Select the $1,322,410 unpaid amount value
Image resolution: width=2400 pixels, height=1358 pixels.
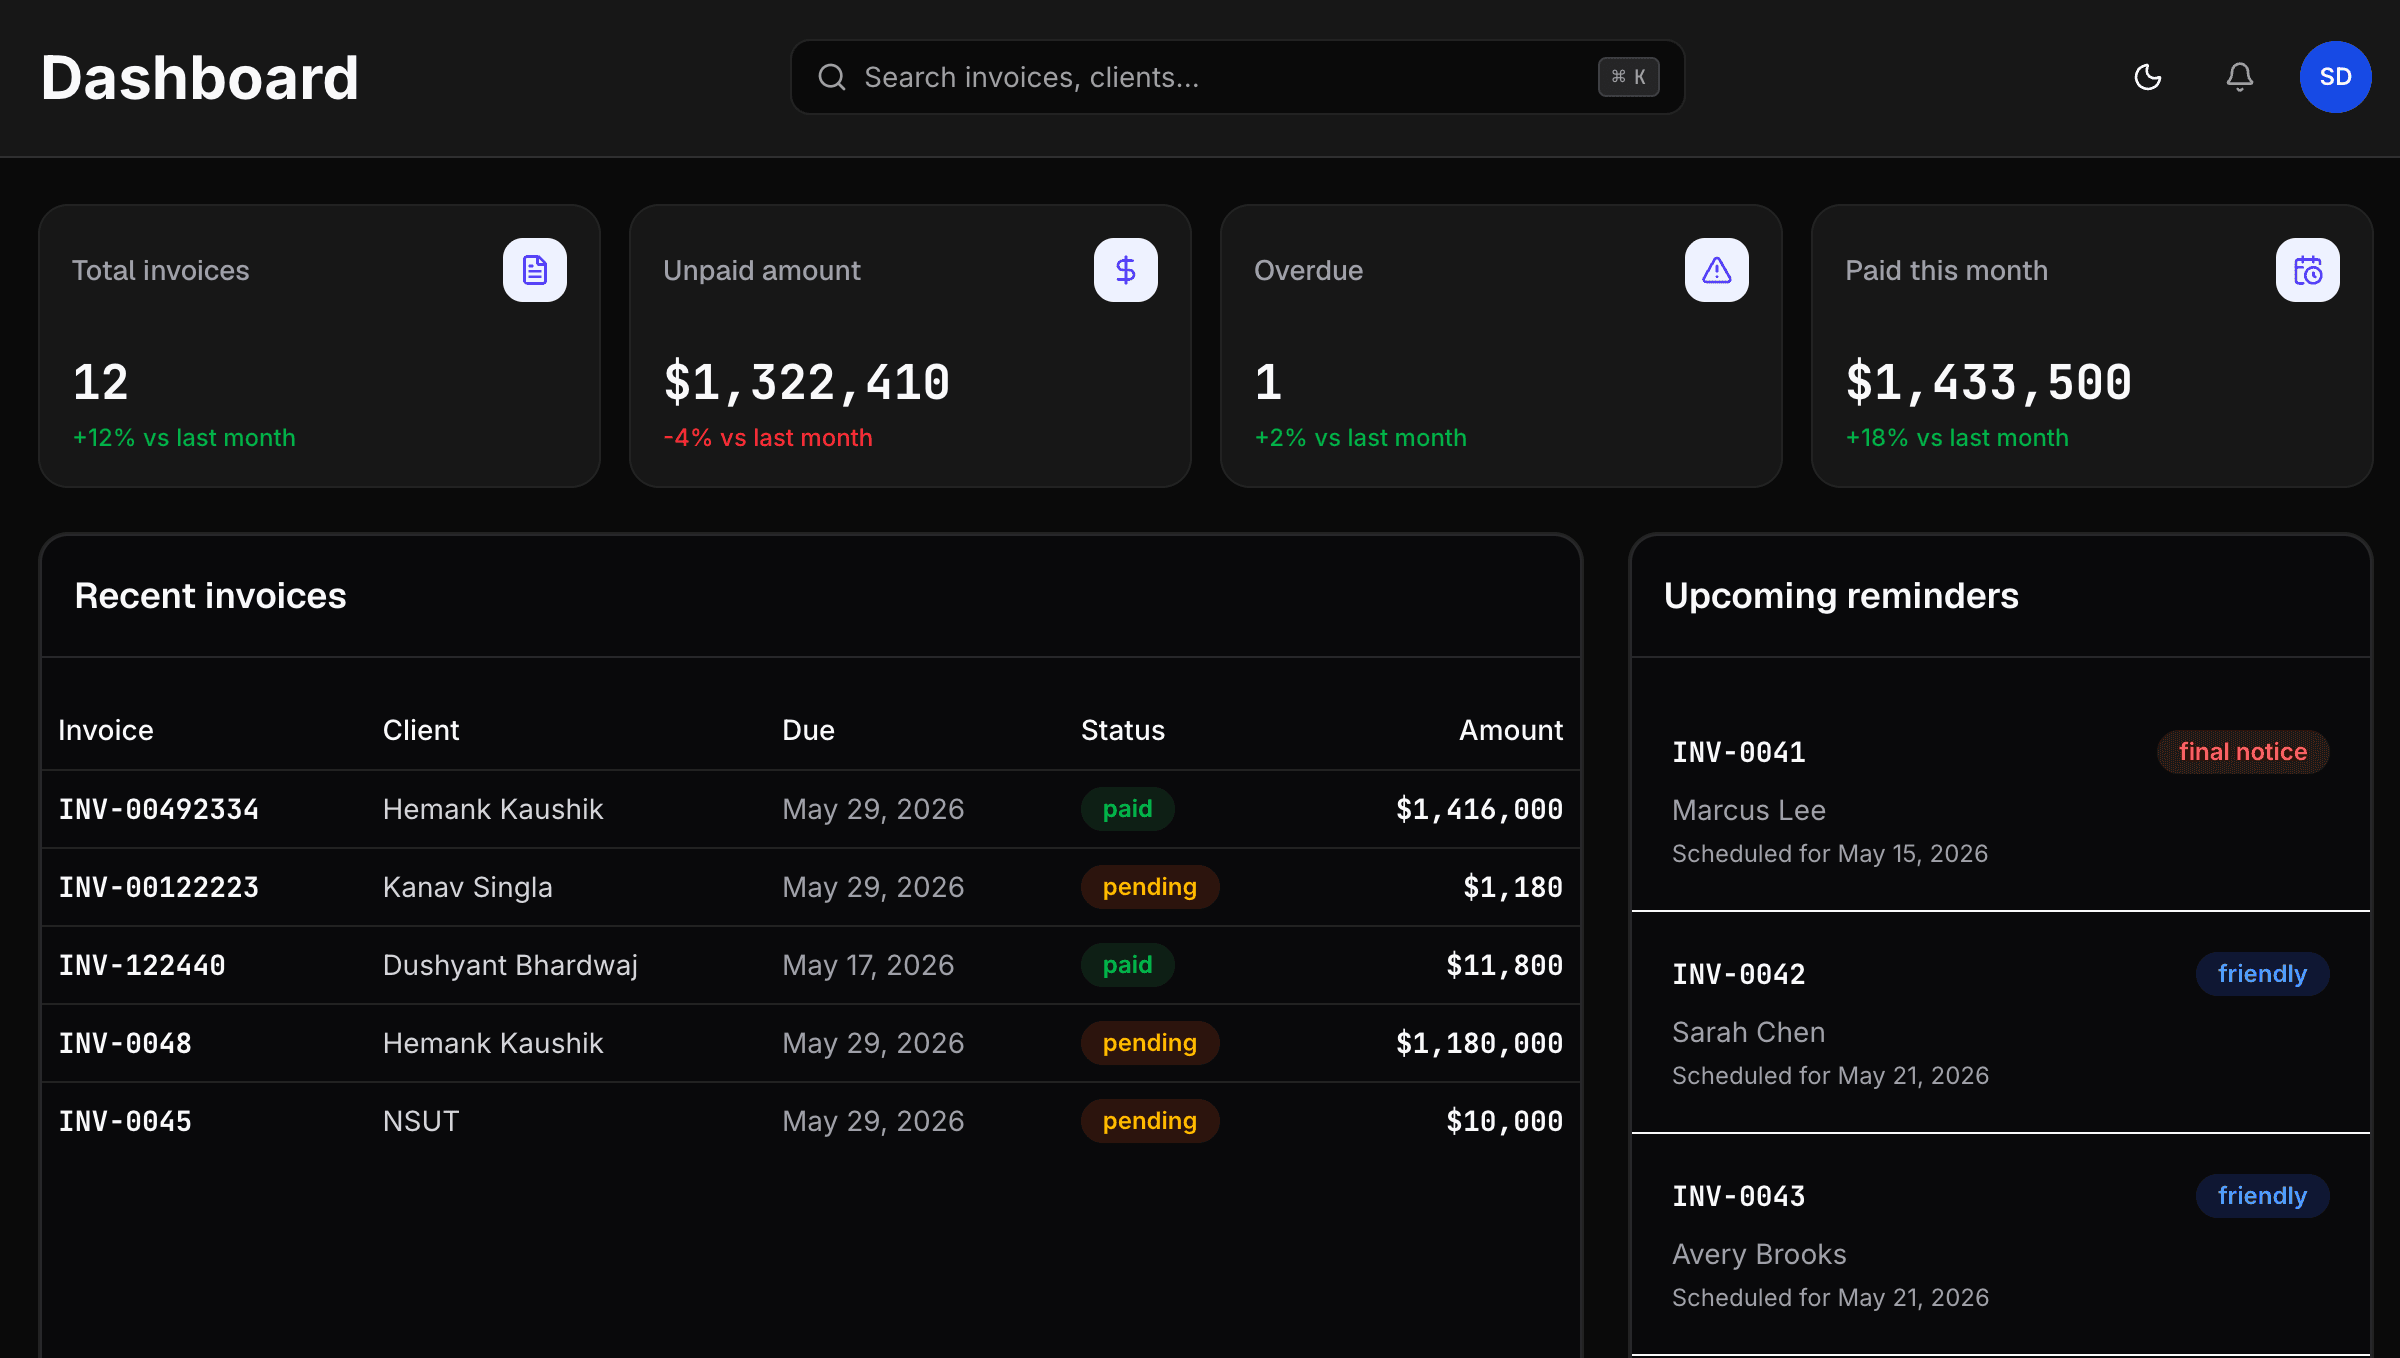[x=807, y=383]
